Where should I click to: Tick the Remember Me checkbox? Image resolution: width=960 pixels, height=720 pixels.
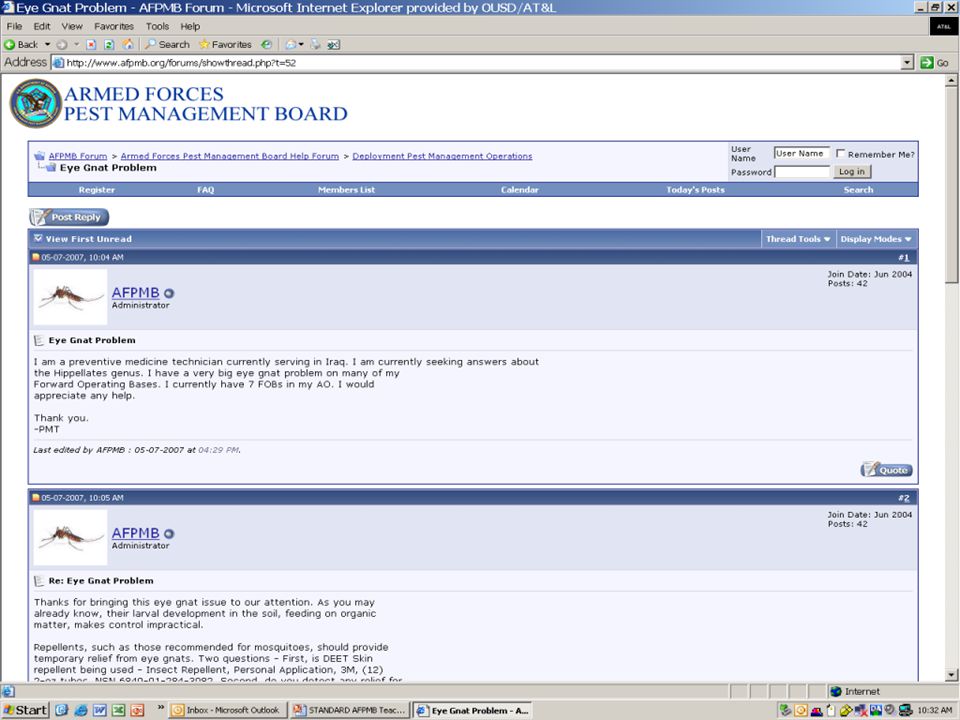point(841,154)
